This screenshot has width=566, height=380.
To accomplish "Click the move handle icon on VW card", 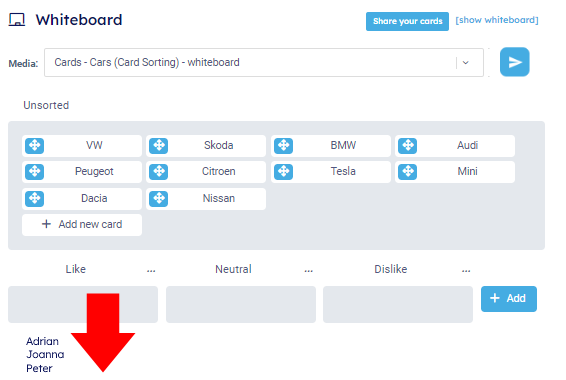I will 35,146.
